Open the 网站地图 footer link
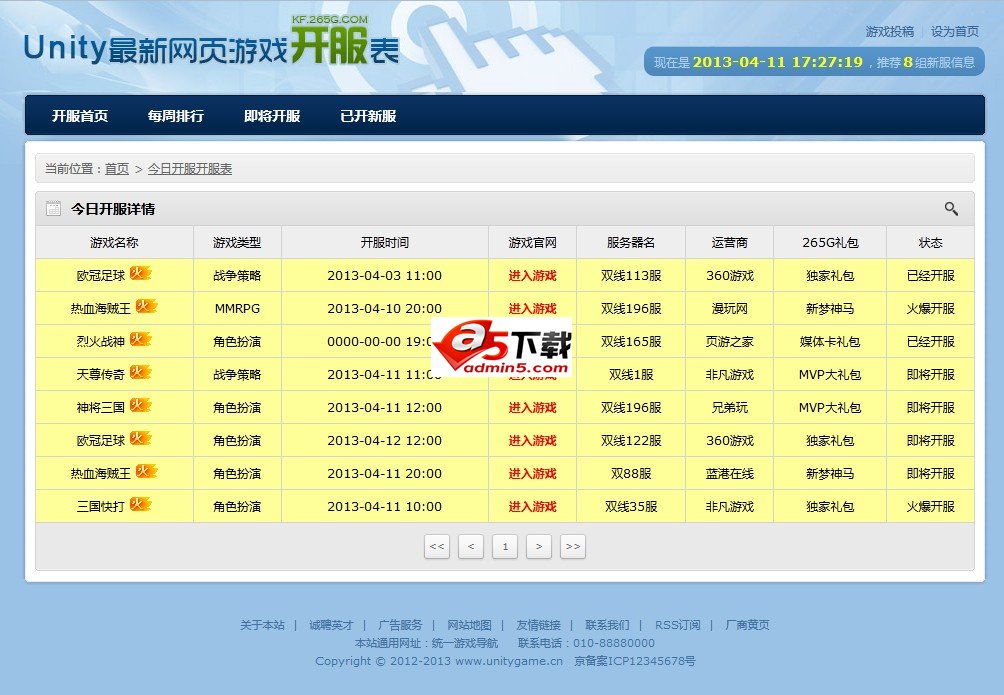Image resolution: width=1004 pixels, height=695 pixels. click(x=469, y=625)
